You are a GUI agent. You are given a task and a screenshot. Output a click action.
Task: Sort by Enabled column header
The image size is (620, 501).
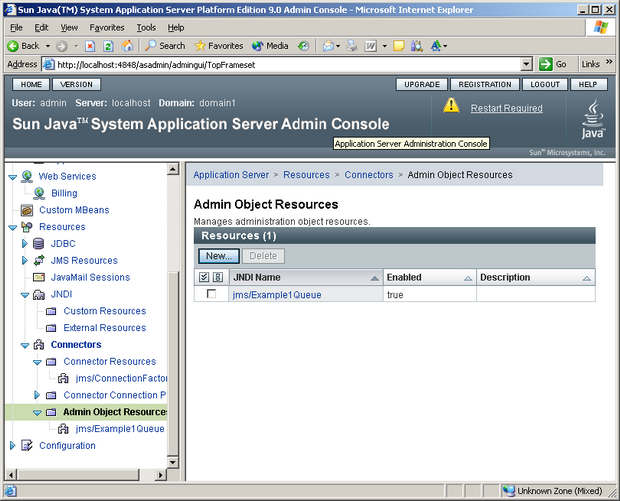pos(429,278)
